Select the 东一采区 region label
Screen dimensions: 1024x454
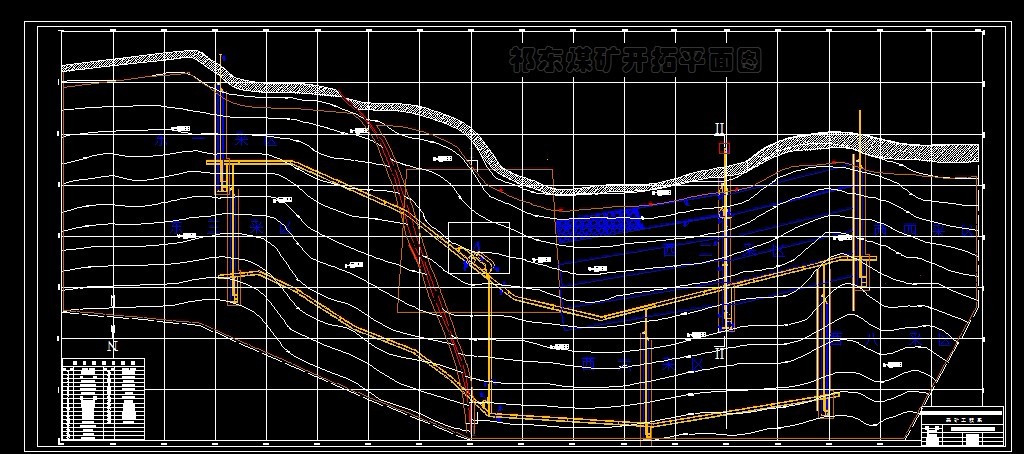(x=217, y=140)
